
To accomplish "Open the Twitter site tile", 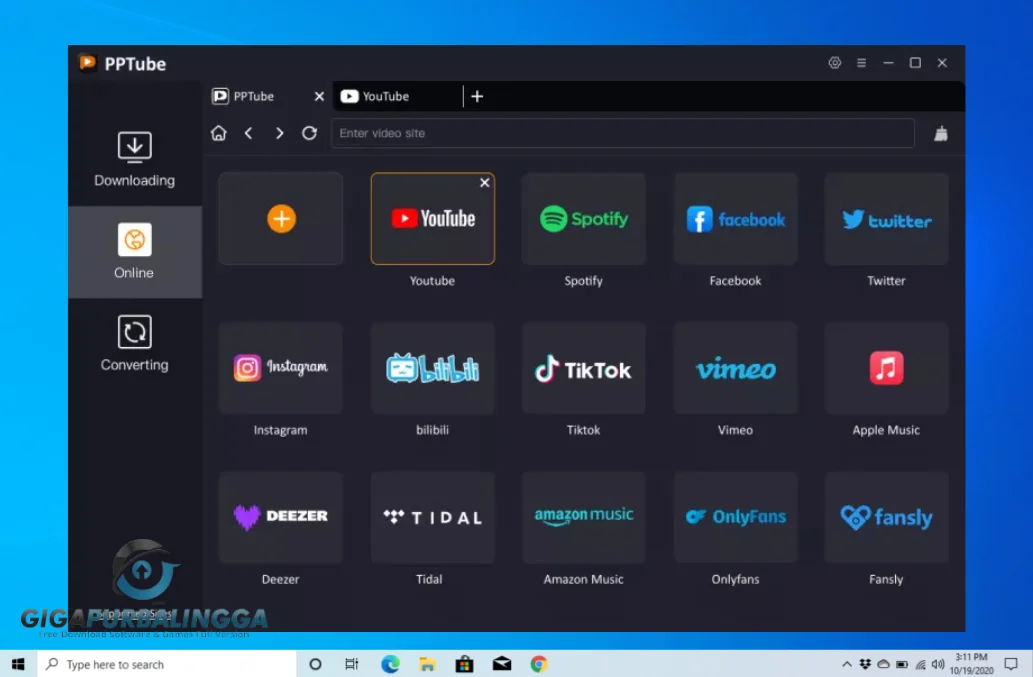I will (886, 219).
